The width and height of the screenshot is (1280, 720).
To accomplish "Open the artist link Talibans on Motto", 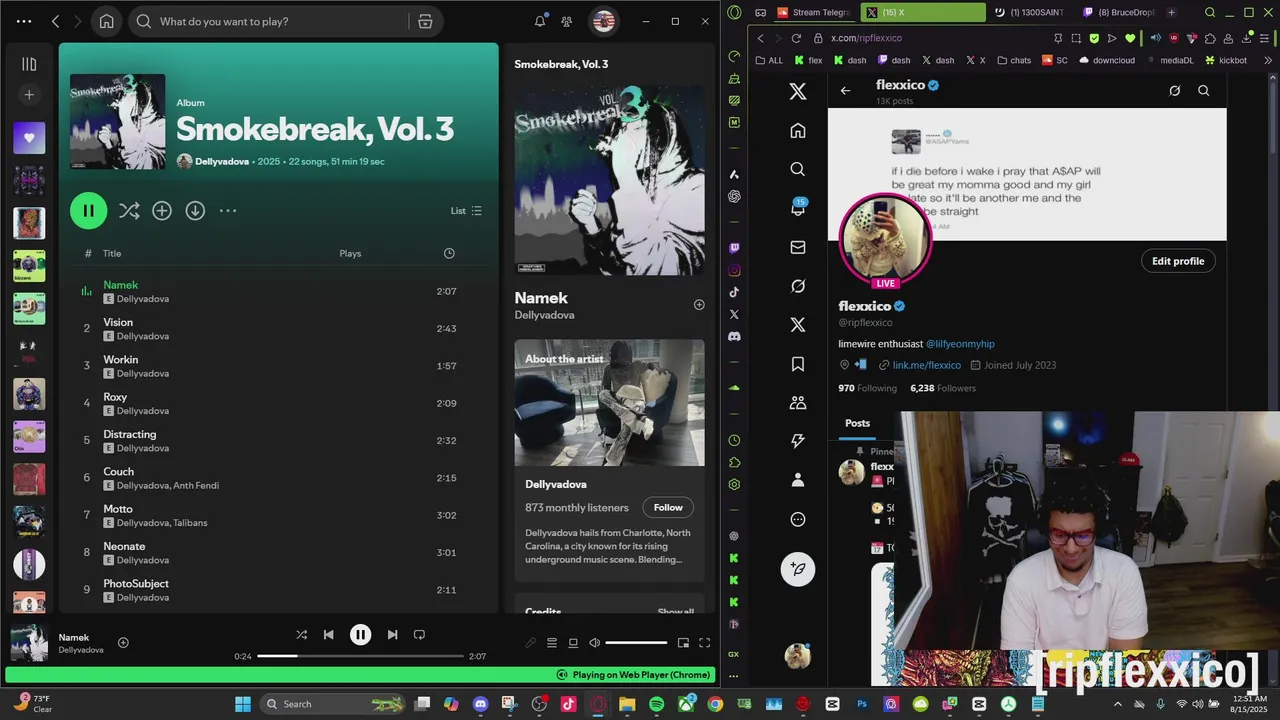I will (x=190, y=523).
